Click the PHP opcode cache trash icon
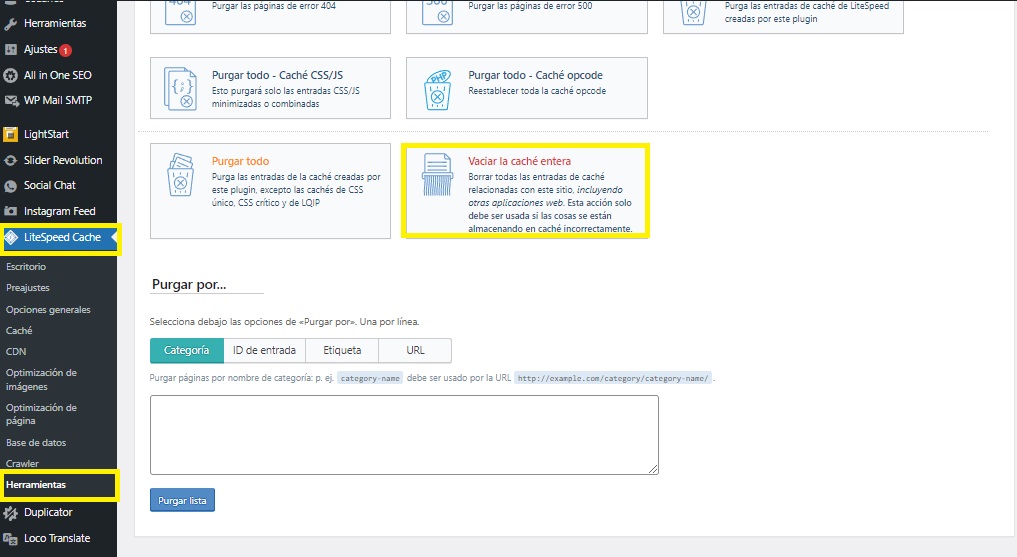 click(436, 90)
